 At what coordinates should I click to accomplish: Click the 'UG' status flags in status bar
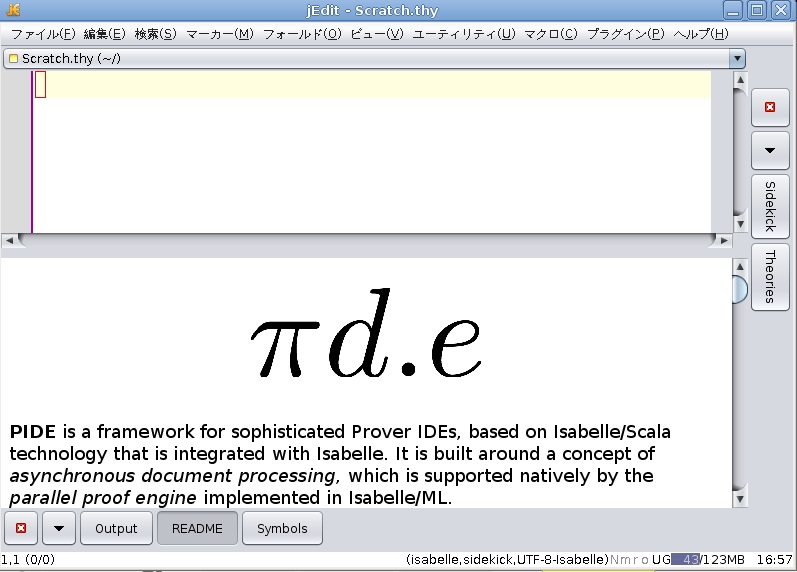click(x=661, y=560)
